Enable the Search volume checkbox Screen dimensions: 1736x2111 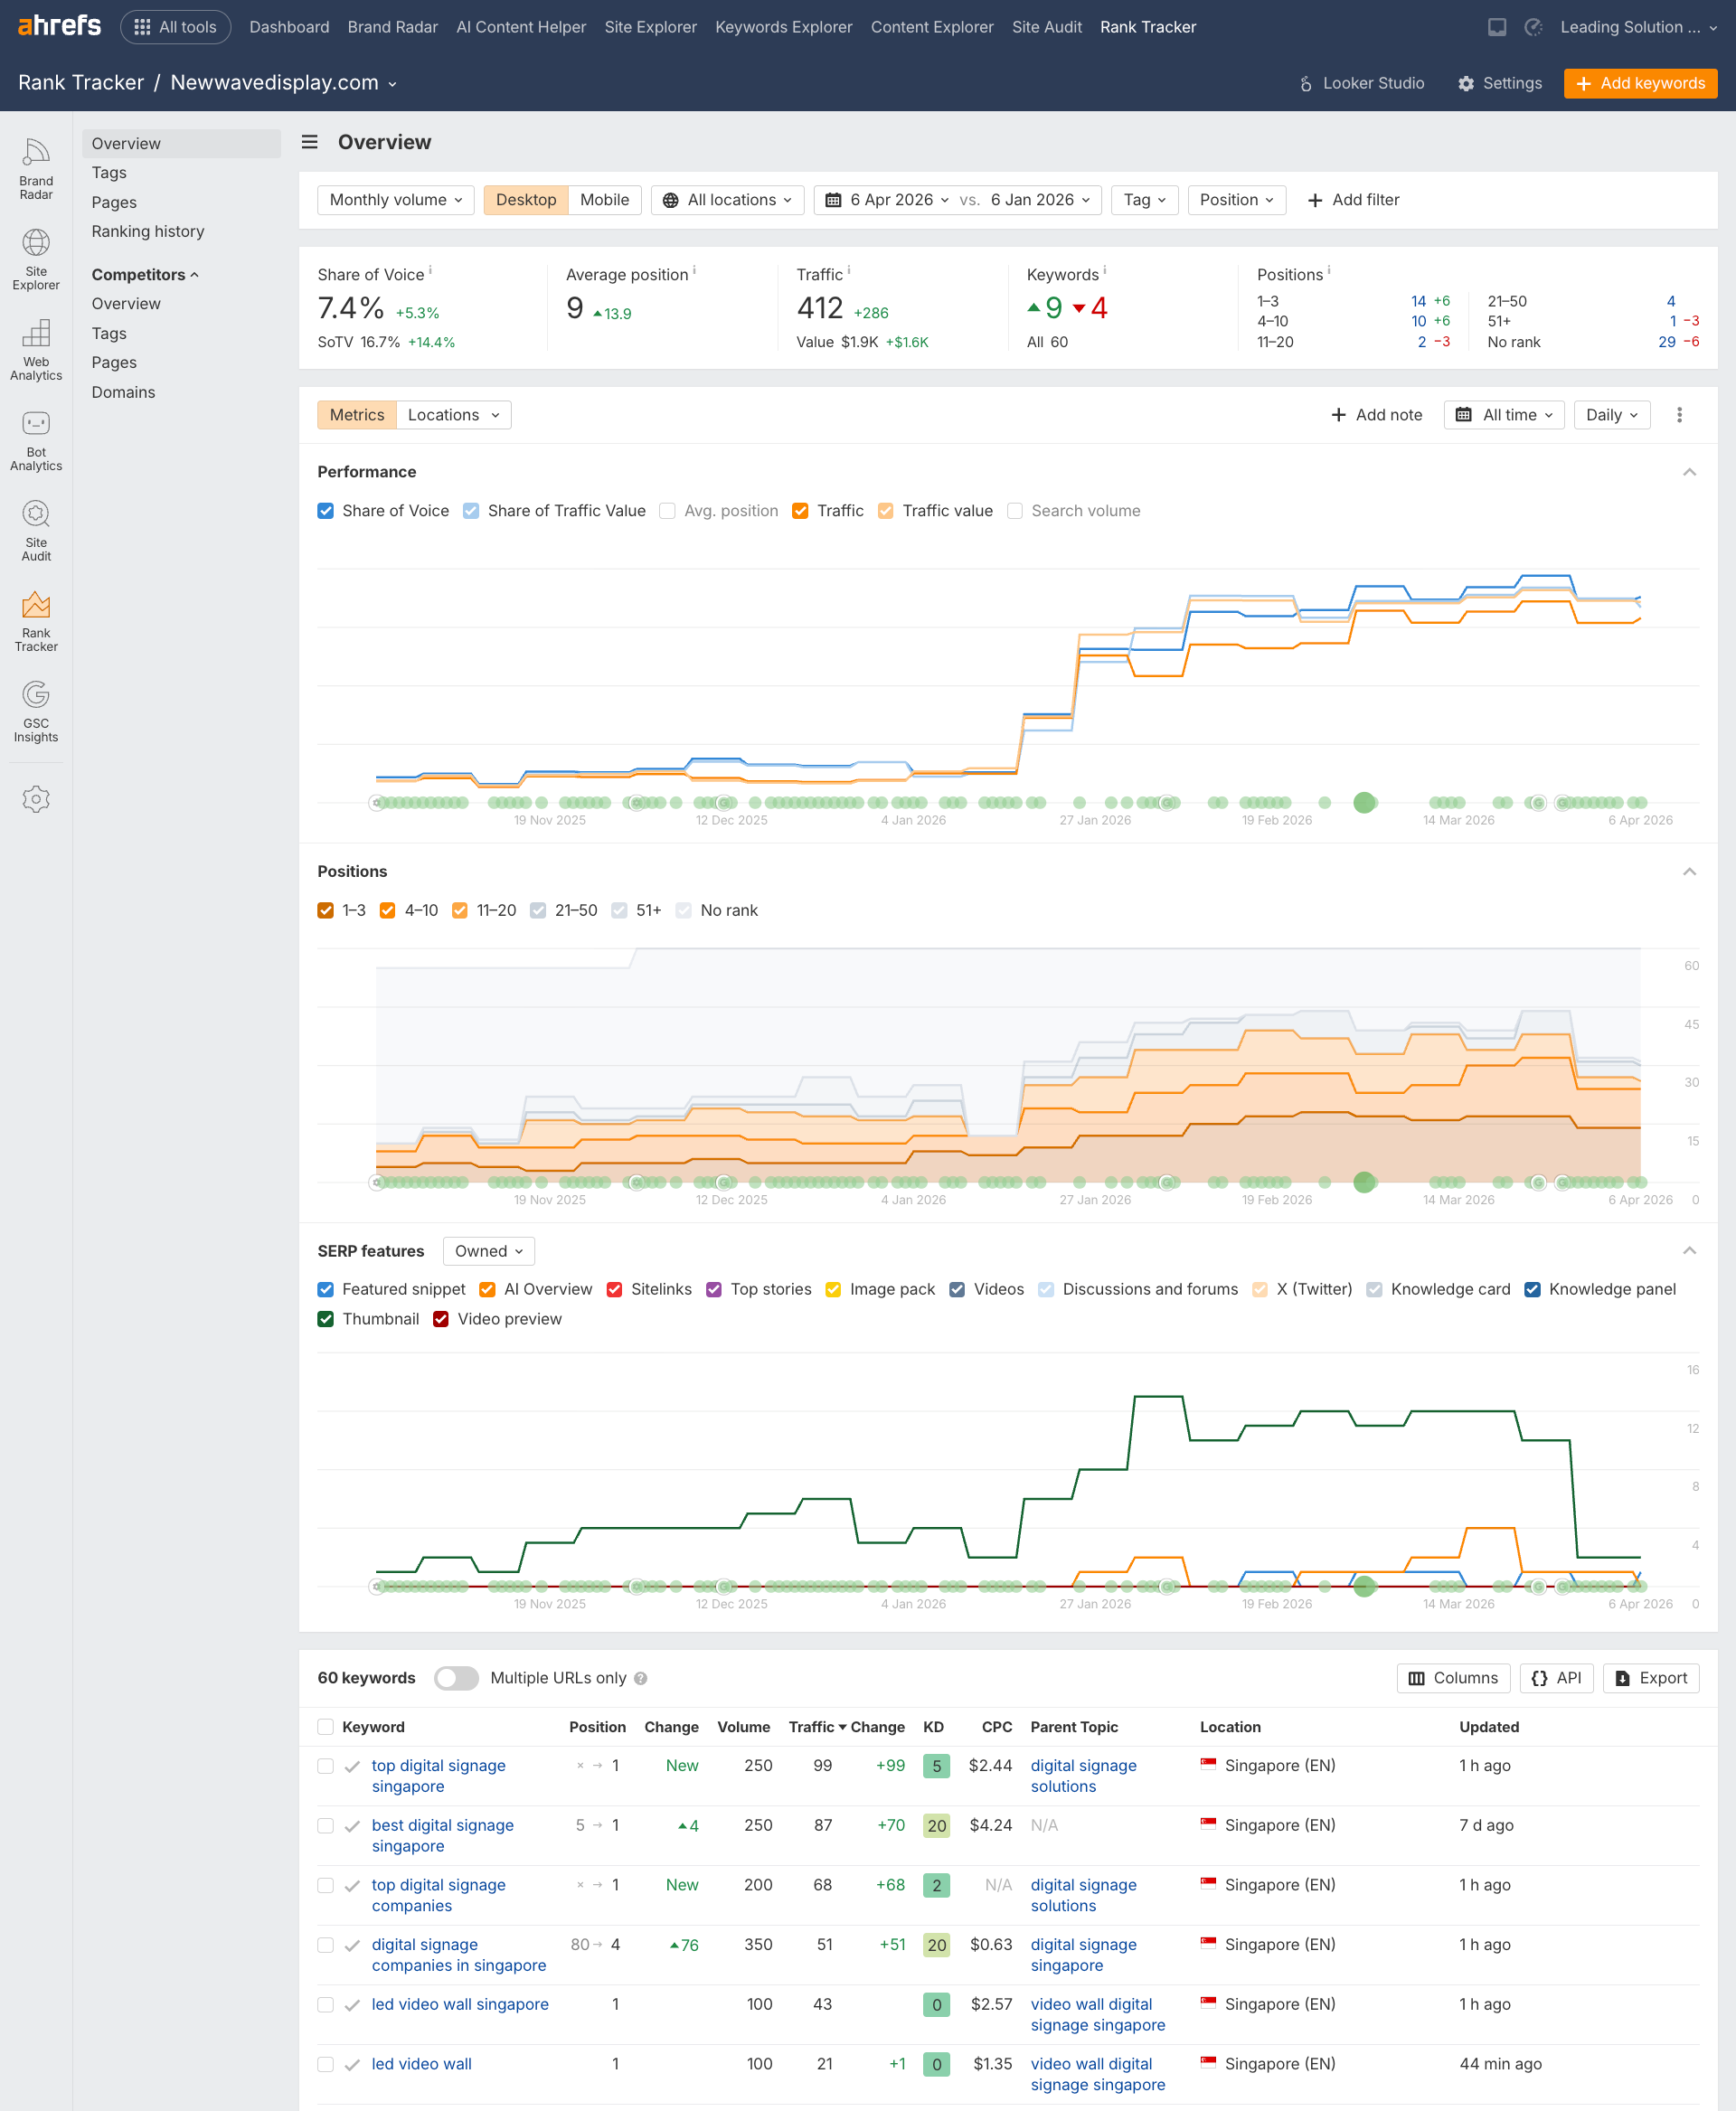[x=1014, y=511]
